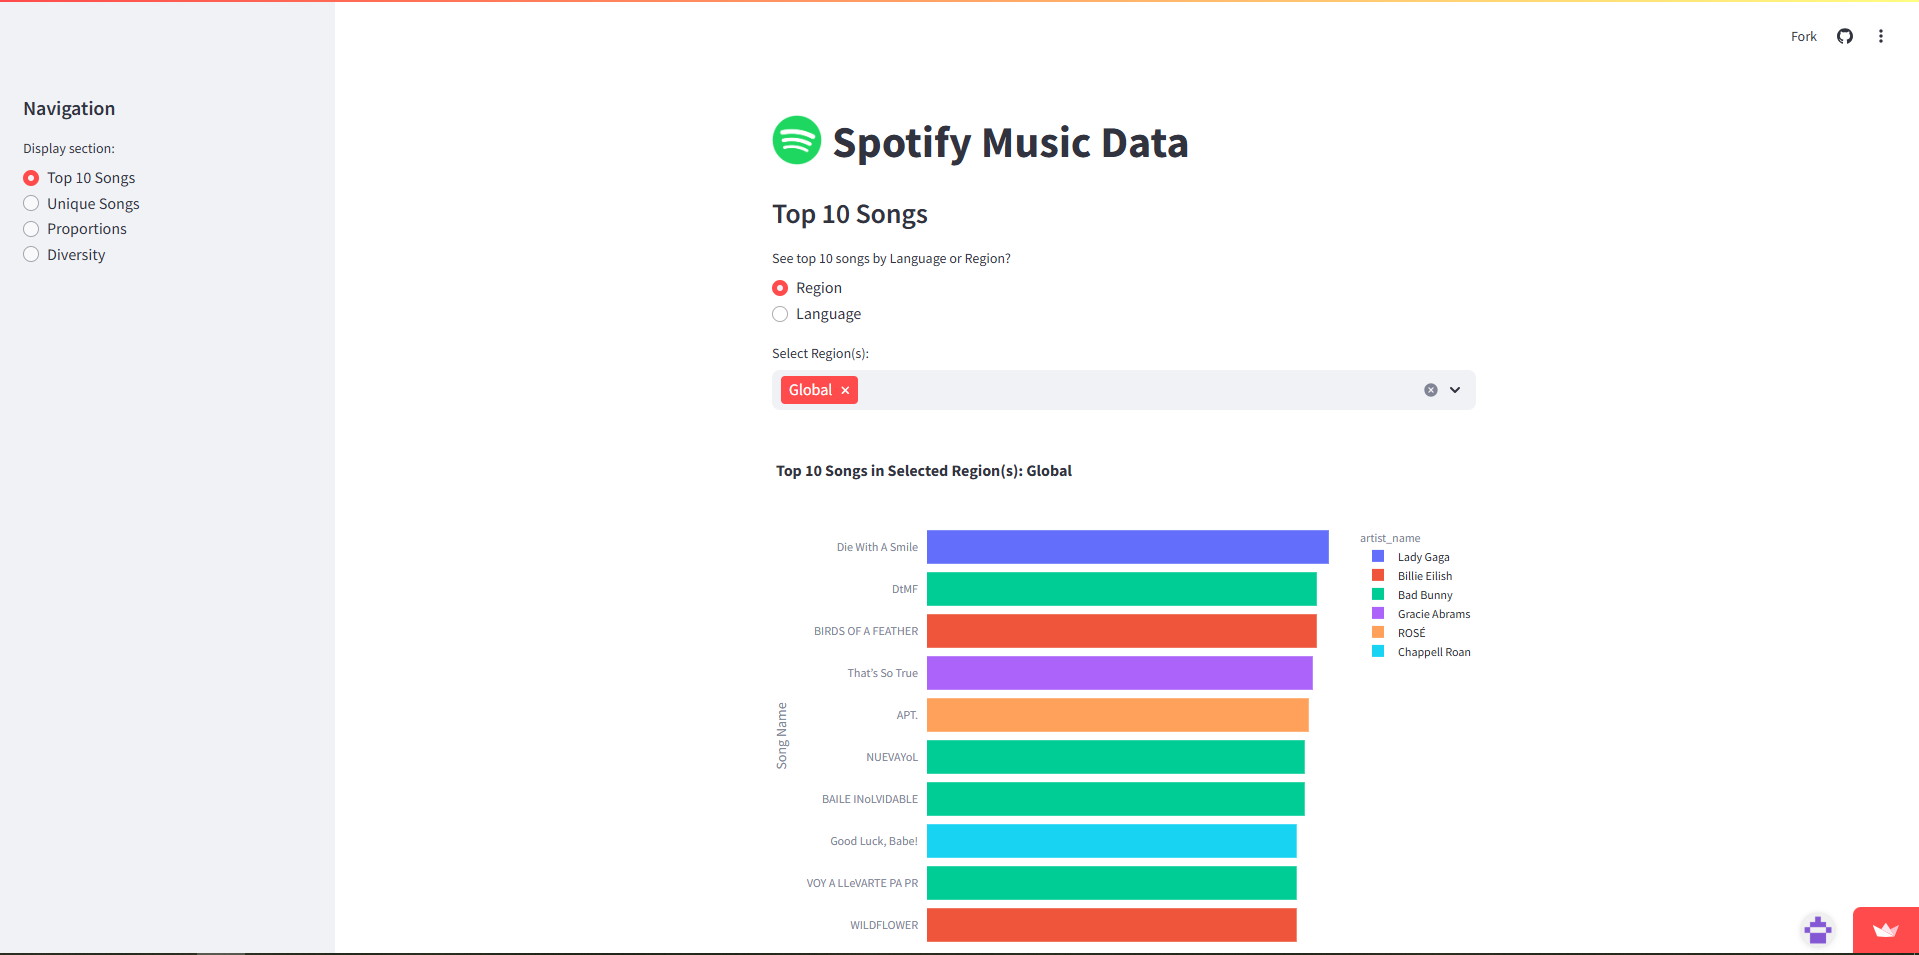Click the GitHub icon in header

tap(1844, 36)
